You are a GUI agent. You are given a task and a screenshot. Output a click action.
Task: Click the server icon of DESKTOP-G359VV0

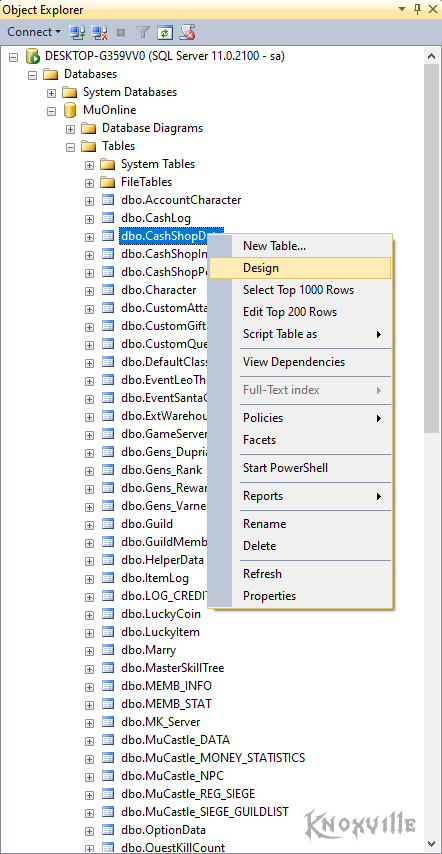tap(32, 56)
